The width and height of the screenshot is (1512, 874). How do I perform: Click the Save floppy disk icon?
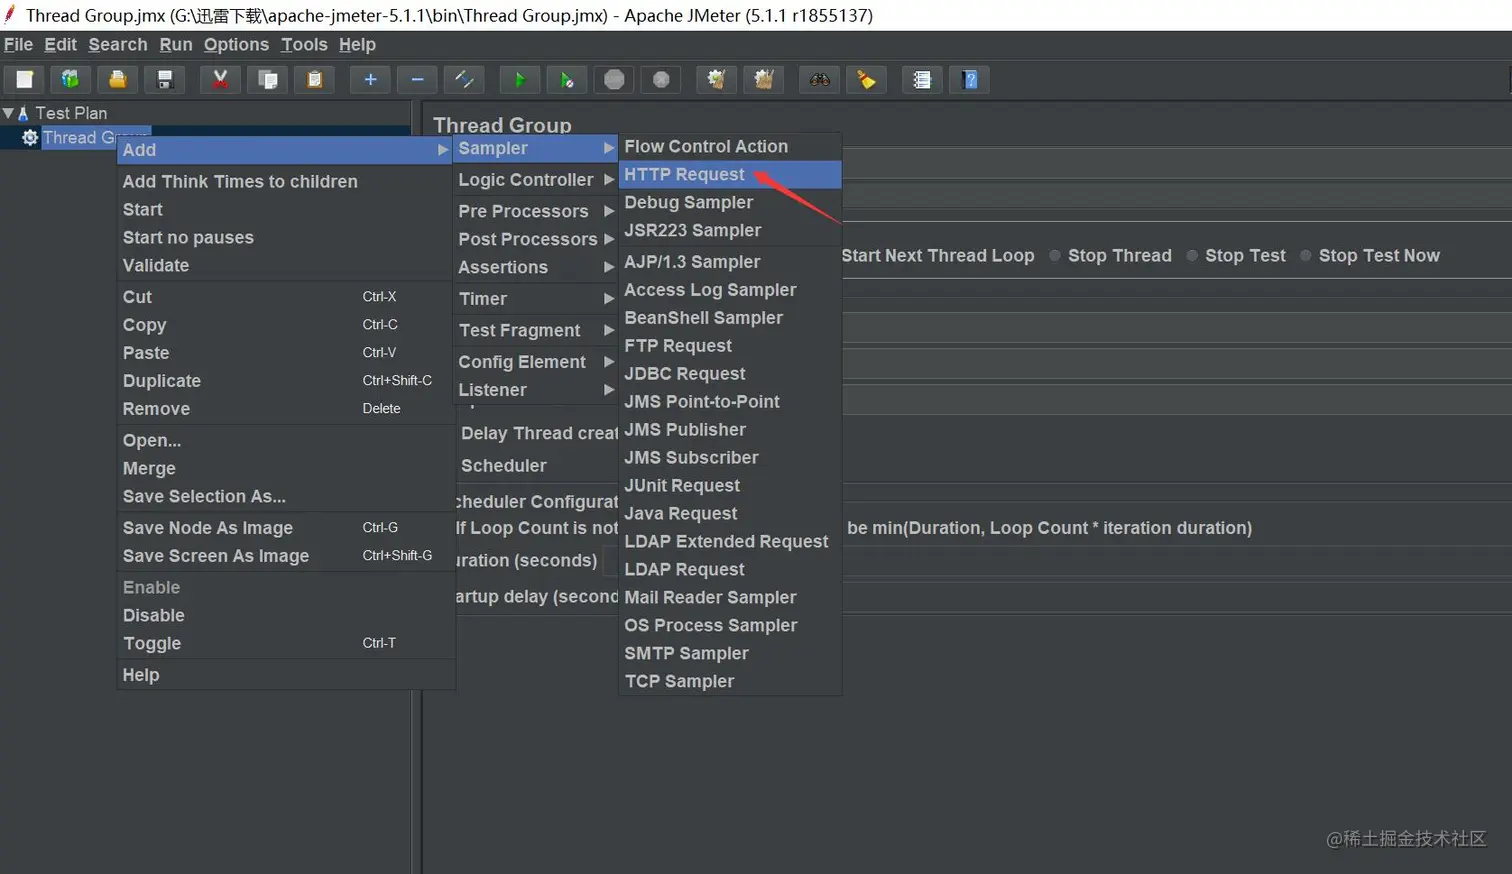click(165, 80)
